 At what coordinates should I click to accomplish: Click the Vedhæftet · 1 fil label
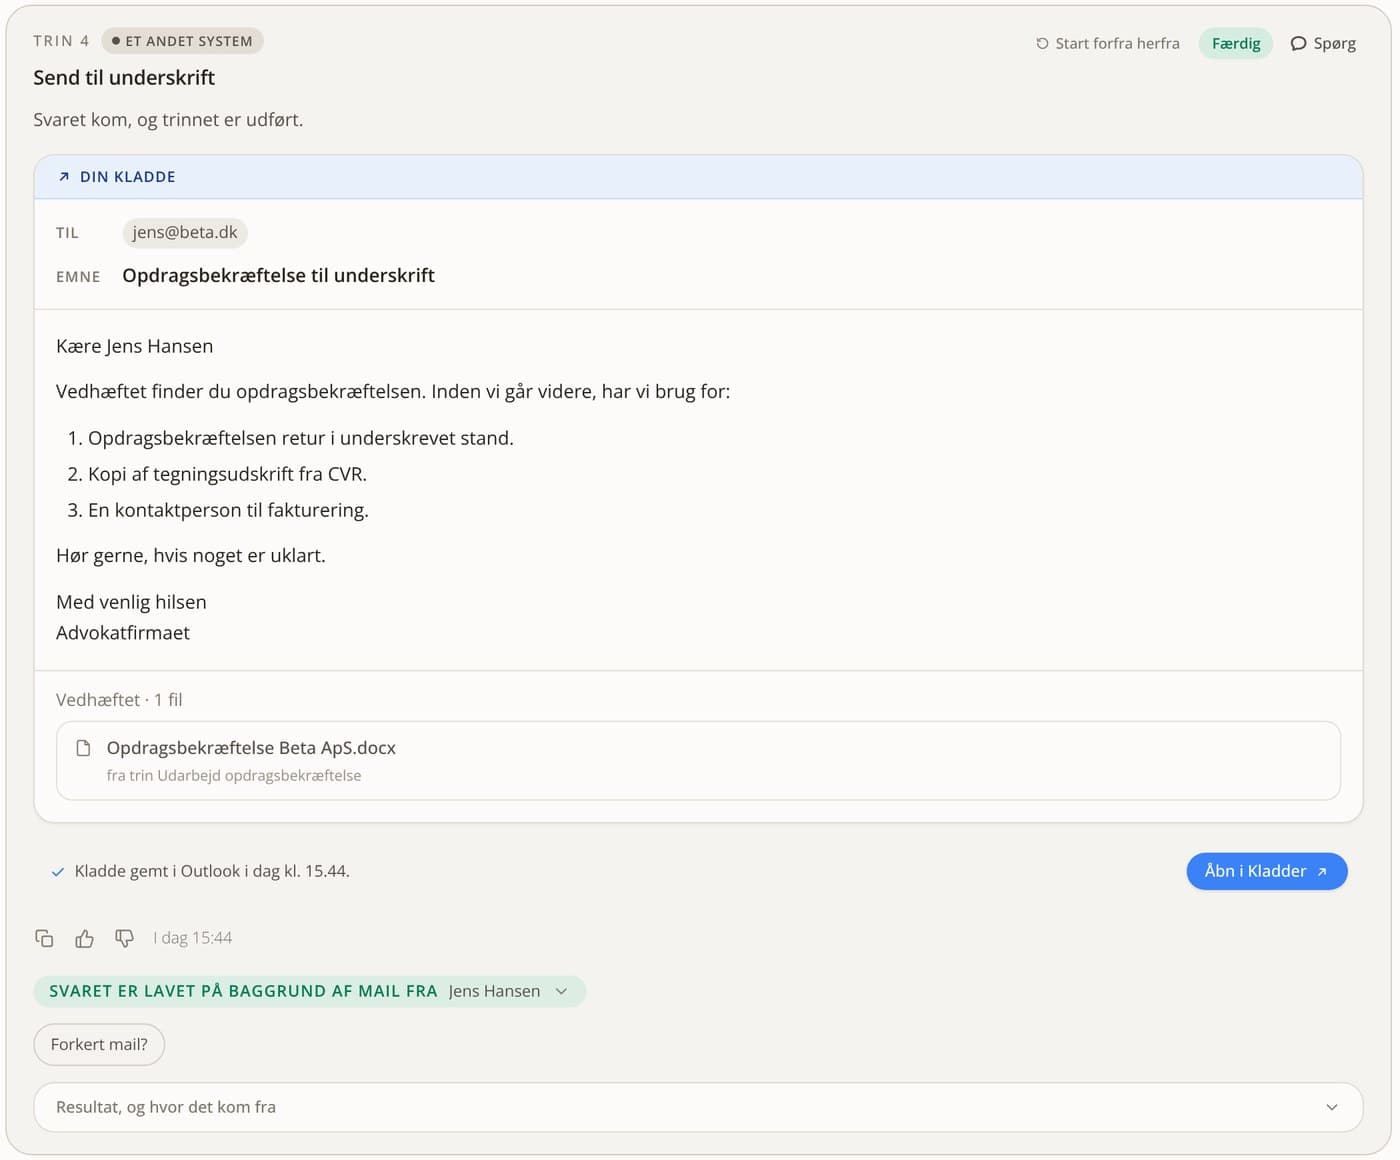point(119,700)
